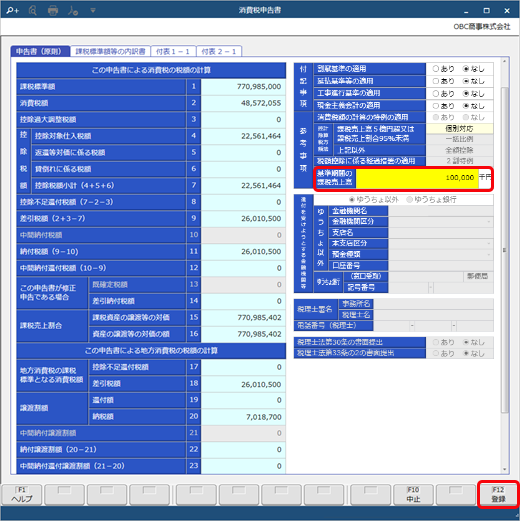This screenshot has height=521, width=520.
Task: Click 納税額 value 7,018,700
Action: tap(243, 417)
